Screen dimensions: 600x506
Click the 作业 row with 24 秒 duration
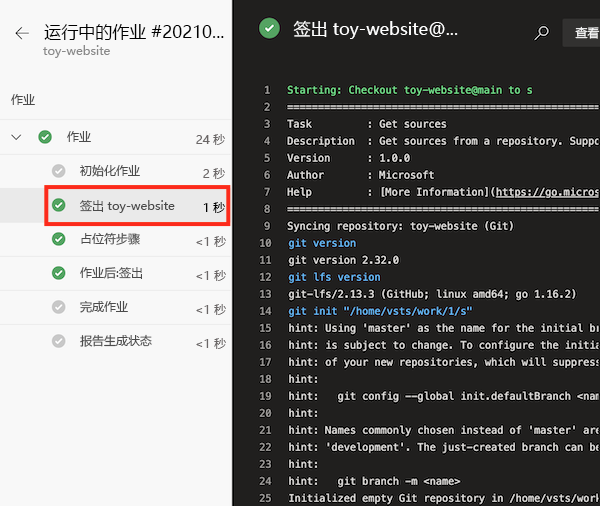click(x=115, y=137)
